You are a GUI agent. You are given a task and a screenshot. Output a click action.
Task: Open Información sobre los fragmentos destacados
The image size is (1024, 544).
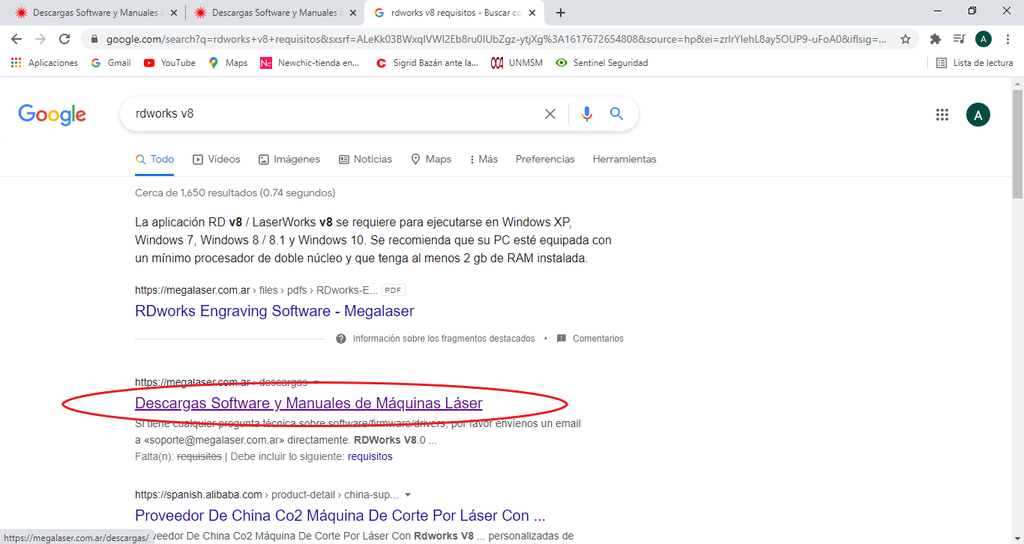[x=436, y=338]
